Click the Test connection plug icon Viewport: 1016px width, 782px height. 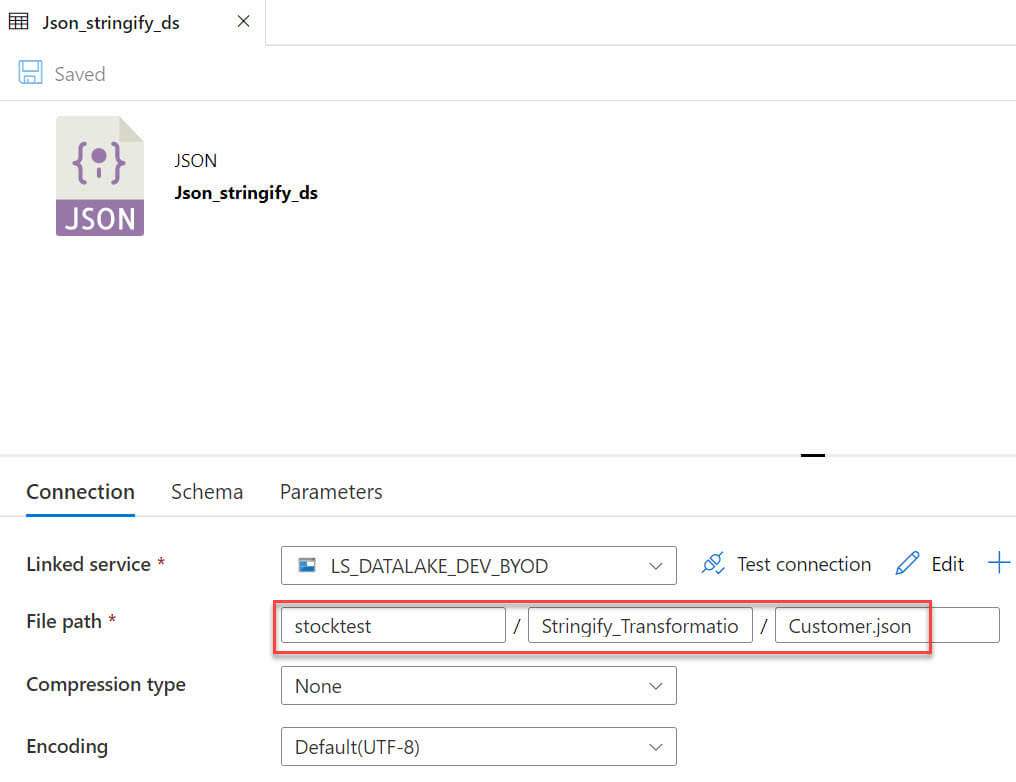point(713,564)
